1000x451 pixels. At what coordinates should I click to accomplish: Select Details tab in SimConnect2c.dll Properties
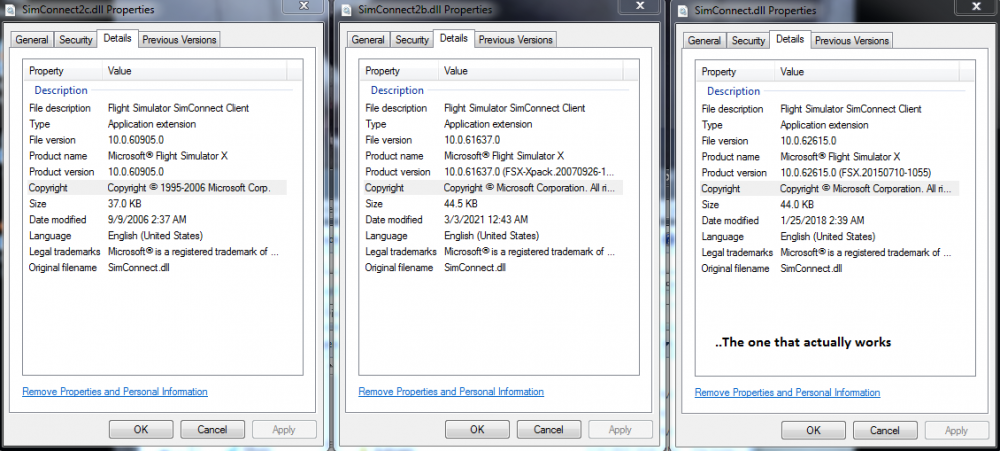click(x=117, y=39)
